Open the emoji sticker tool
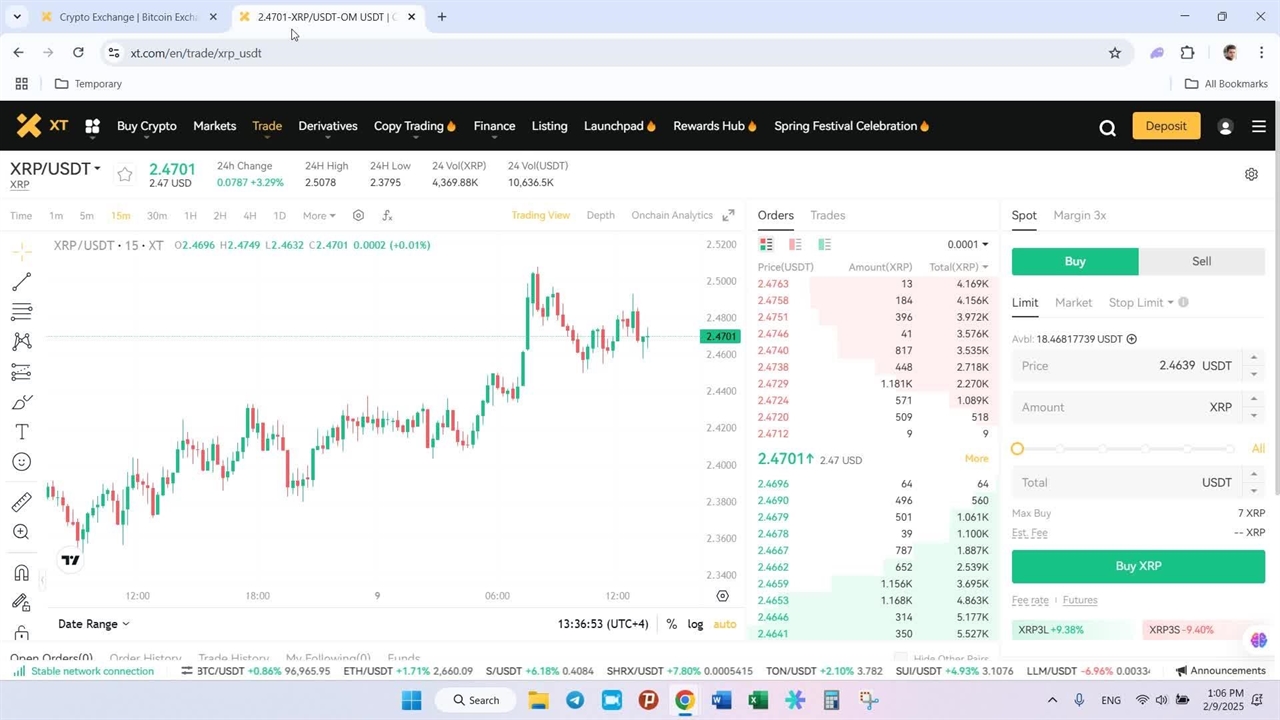 [x=21, y=462]
